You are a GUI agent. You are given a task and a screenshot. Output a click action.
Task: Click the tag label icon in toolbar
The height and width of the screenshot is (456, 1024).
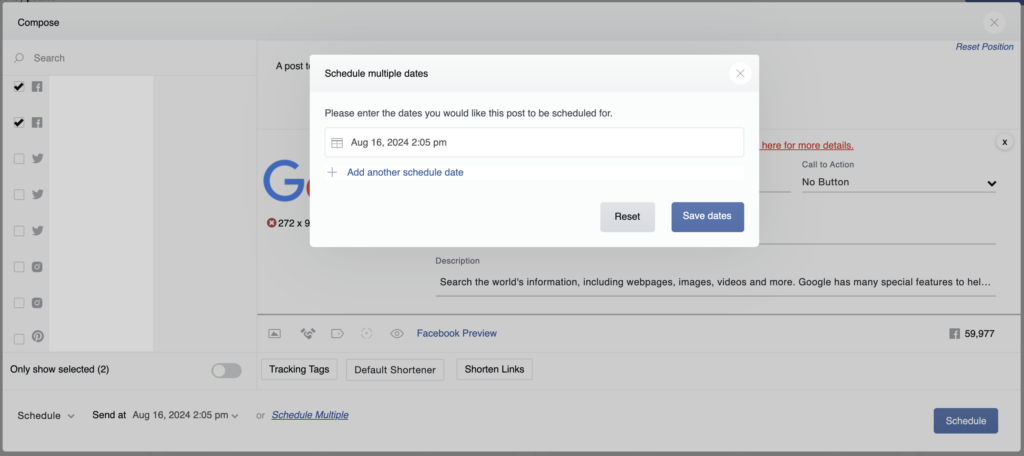pos(337,333)
